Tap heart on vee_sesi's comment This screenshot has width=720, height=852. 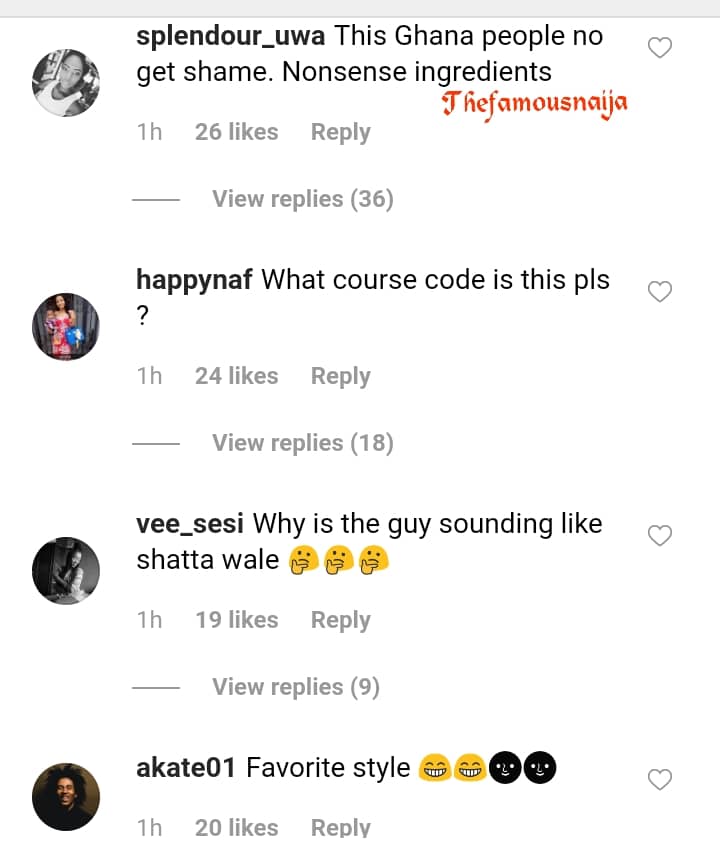click(x=660, y=536)
